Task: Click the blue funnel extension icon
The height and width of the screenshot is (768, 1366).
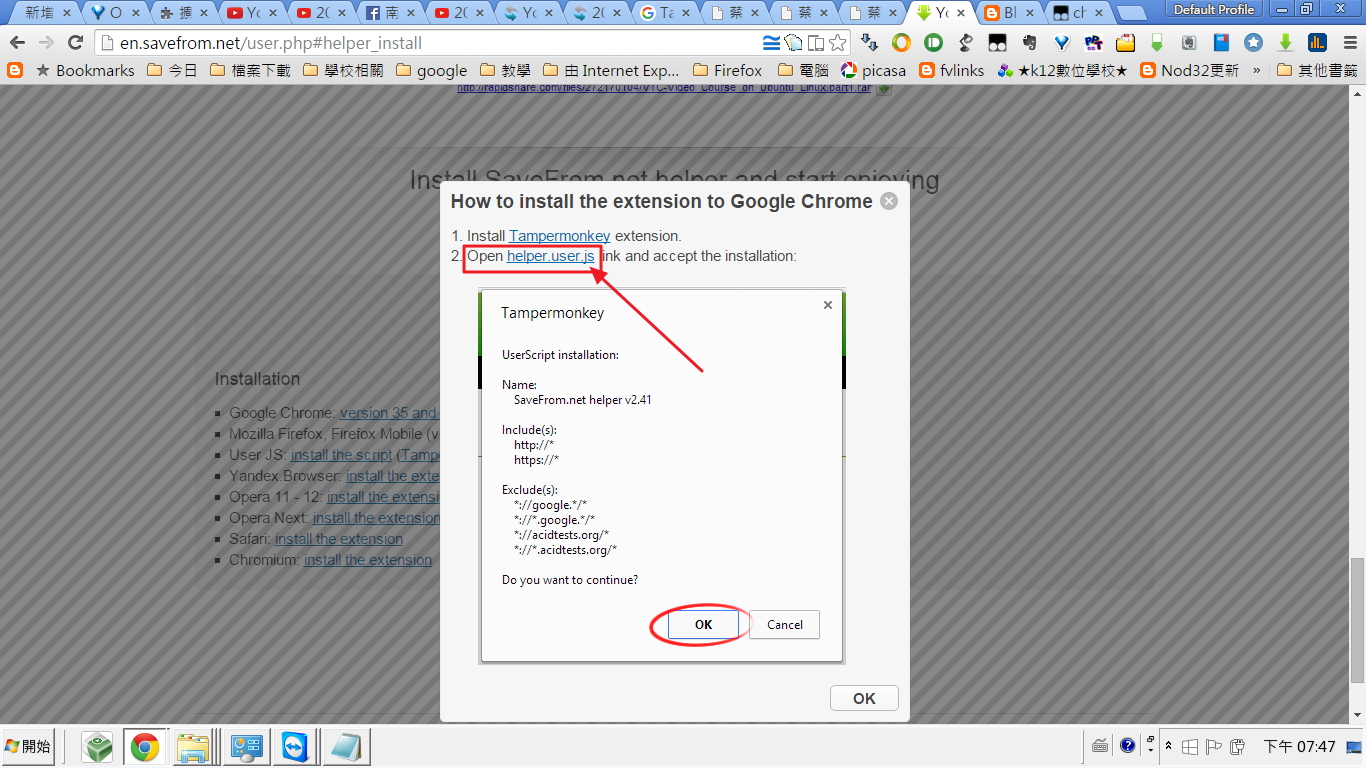Action: click(x=1061, y=43)
